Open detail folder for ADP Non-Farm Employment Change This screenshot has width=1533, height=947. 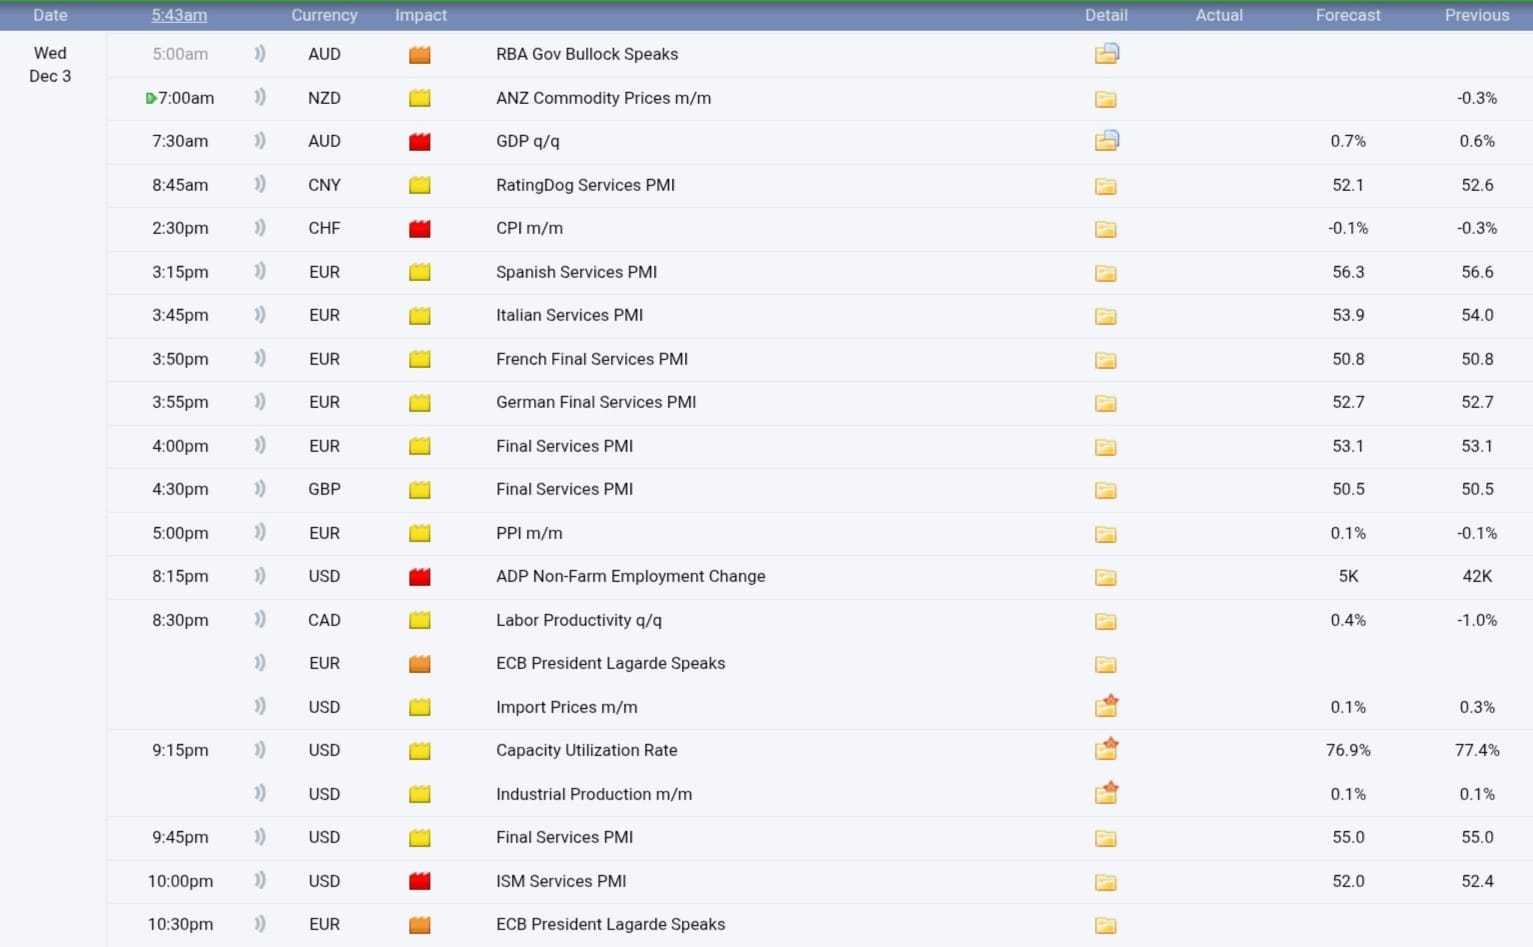tap(1105, 577)
